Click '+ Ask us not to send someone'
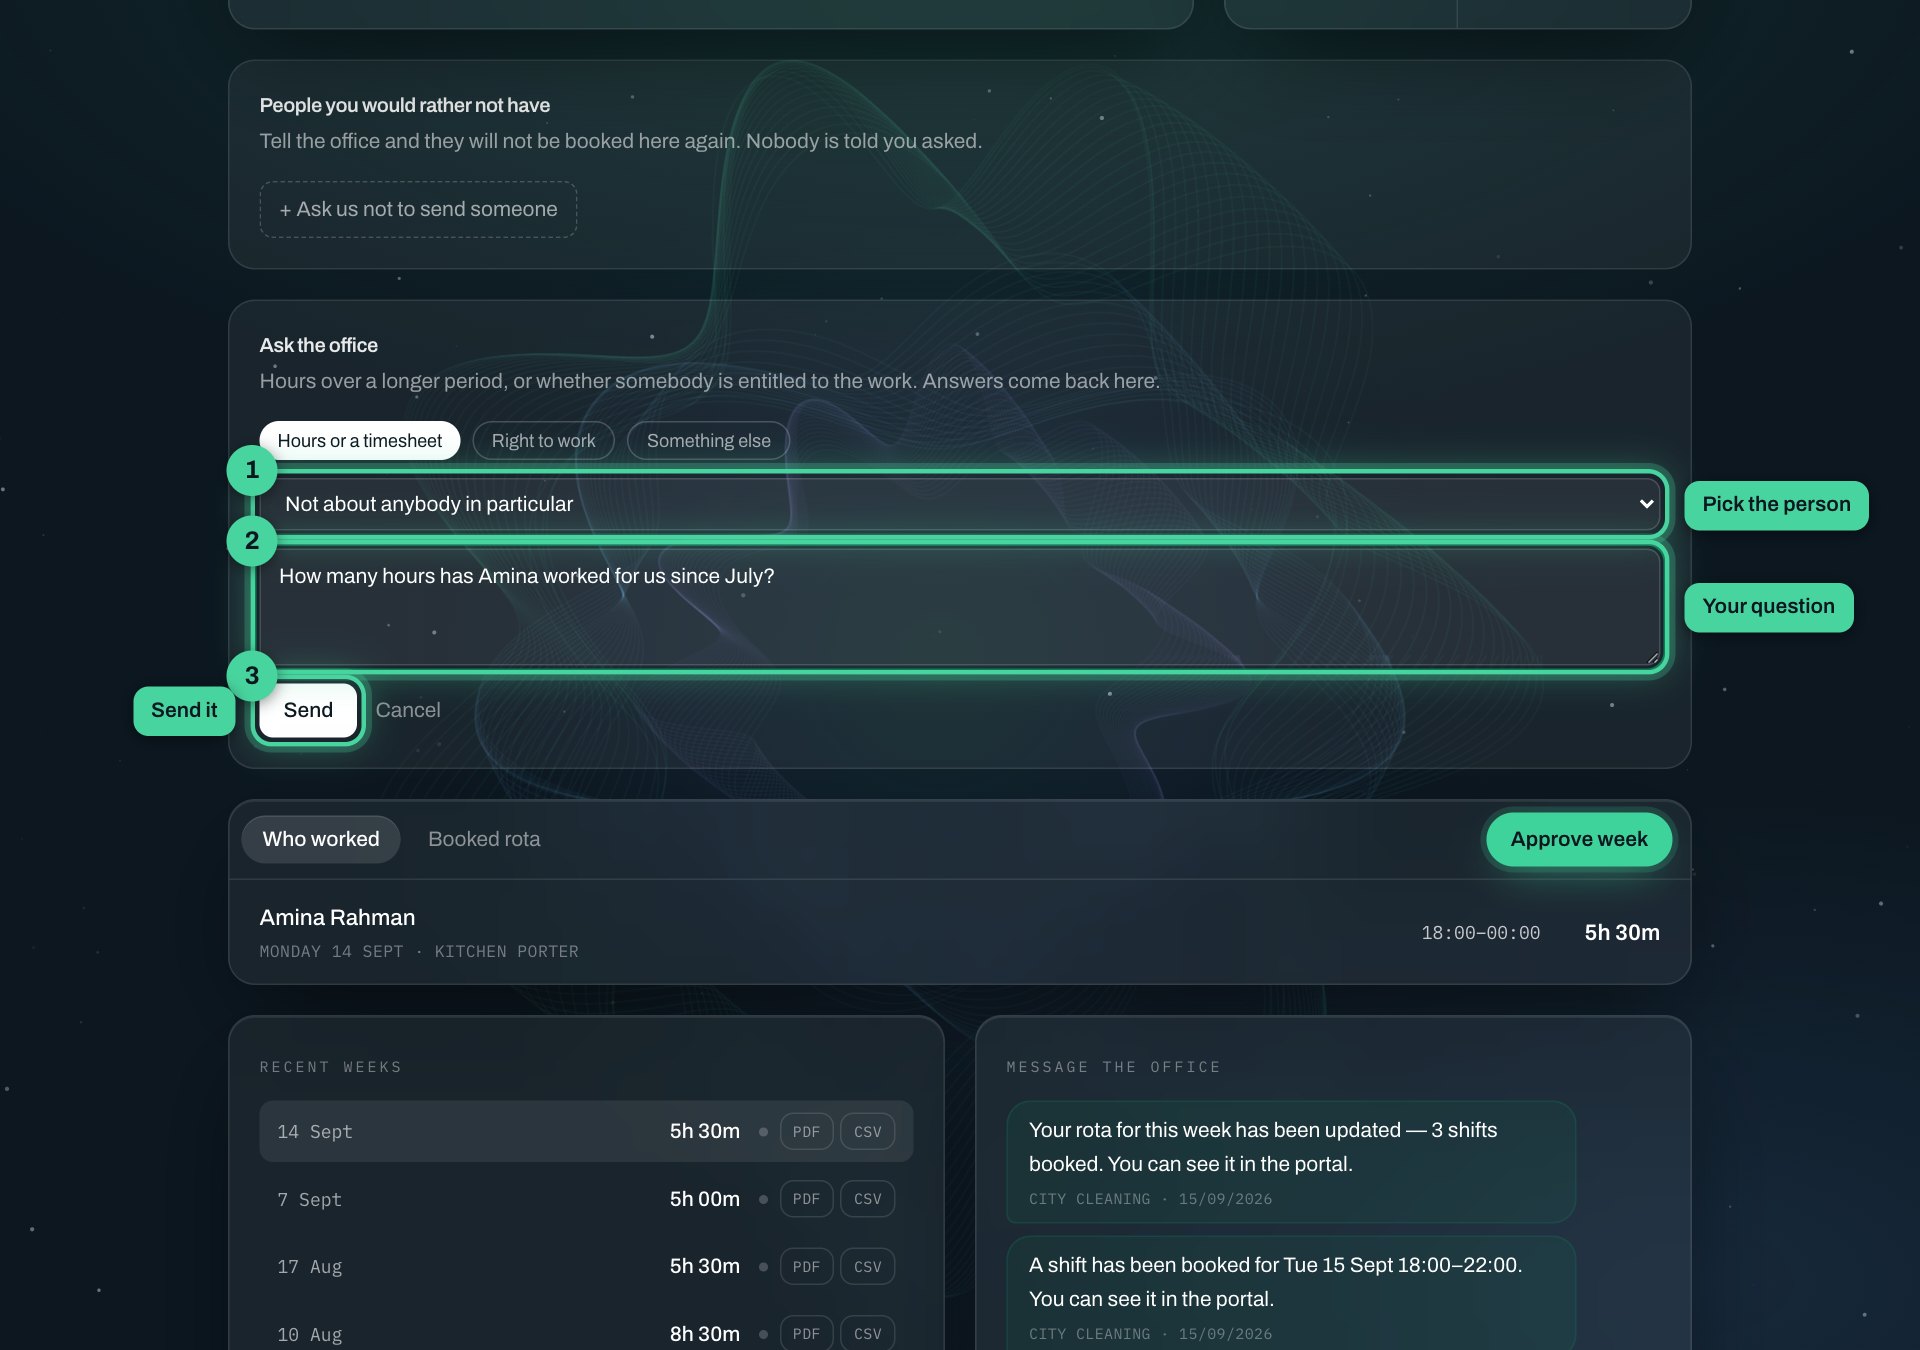The width and height of the screenshot is (1920, 1350). click(x=418, y=209)
